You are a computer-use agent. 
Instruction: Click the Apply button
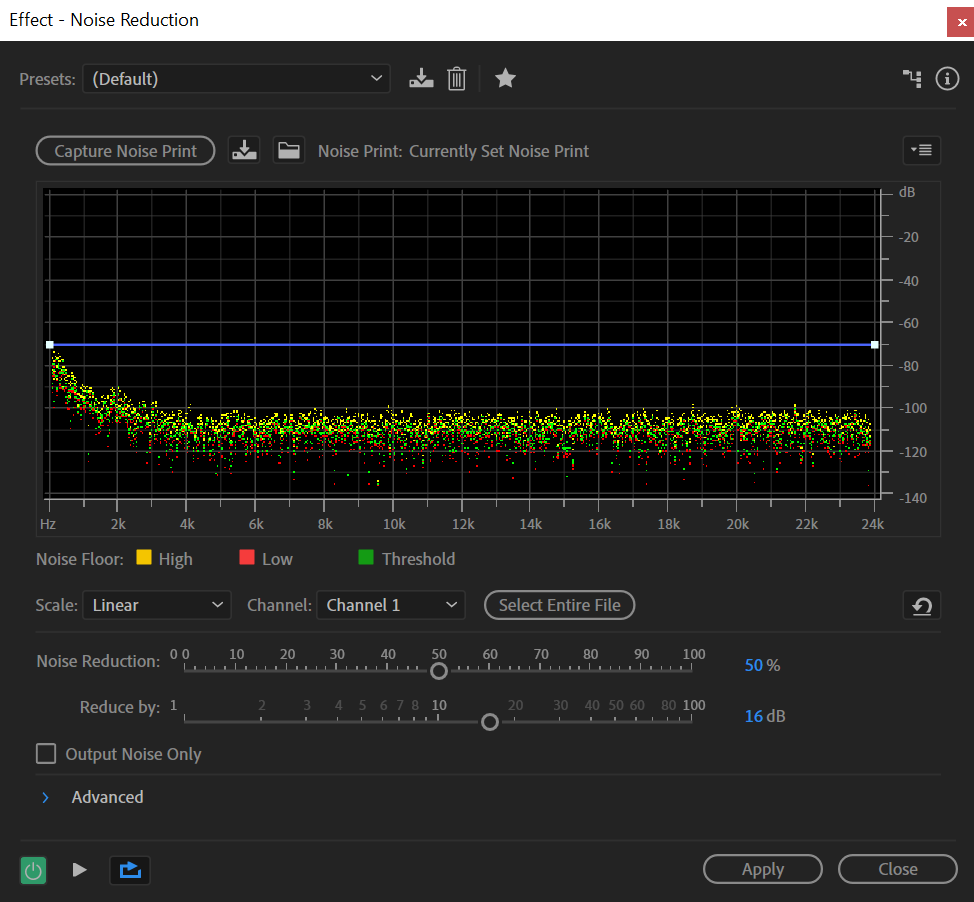point(762,870)
